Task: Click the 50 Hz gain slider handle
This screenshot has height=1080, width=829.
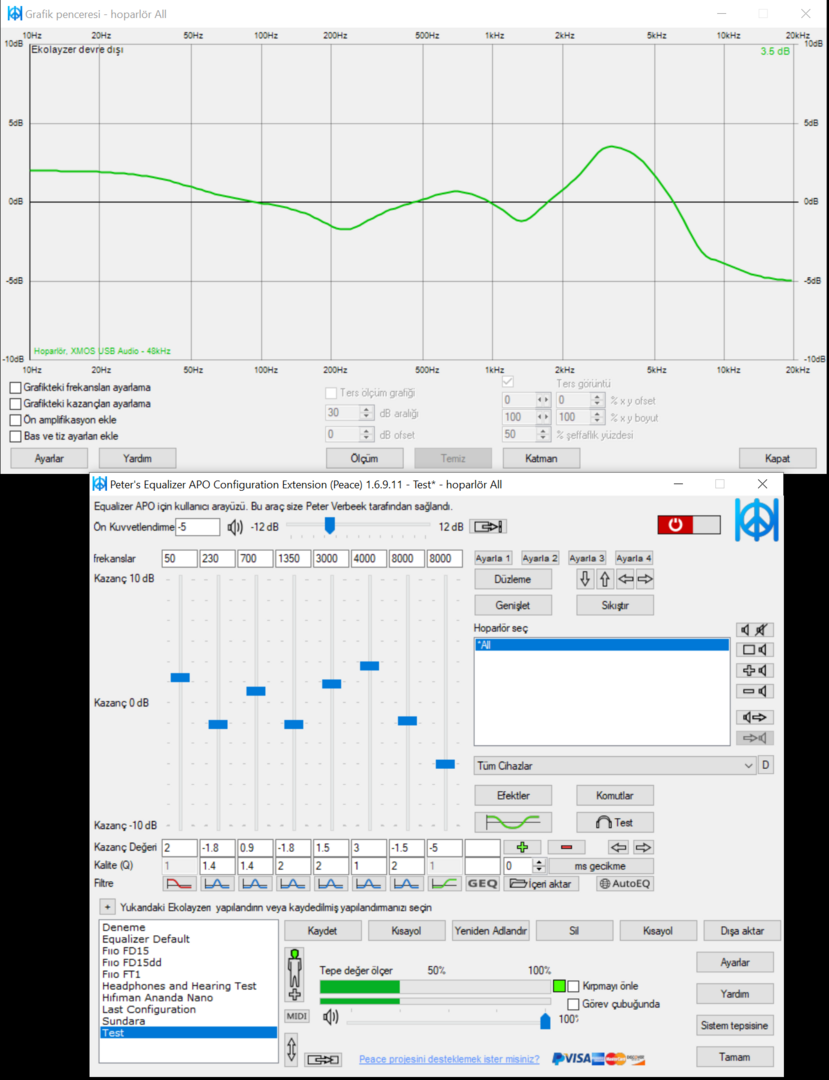Action: tap(180, 678)
